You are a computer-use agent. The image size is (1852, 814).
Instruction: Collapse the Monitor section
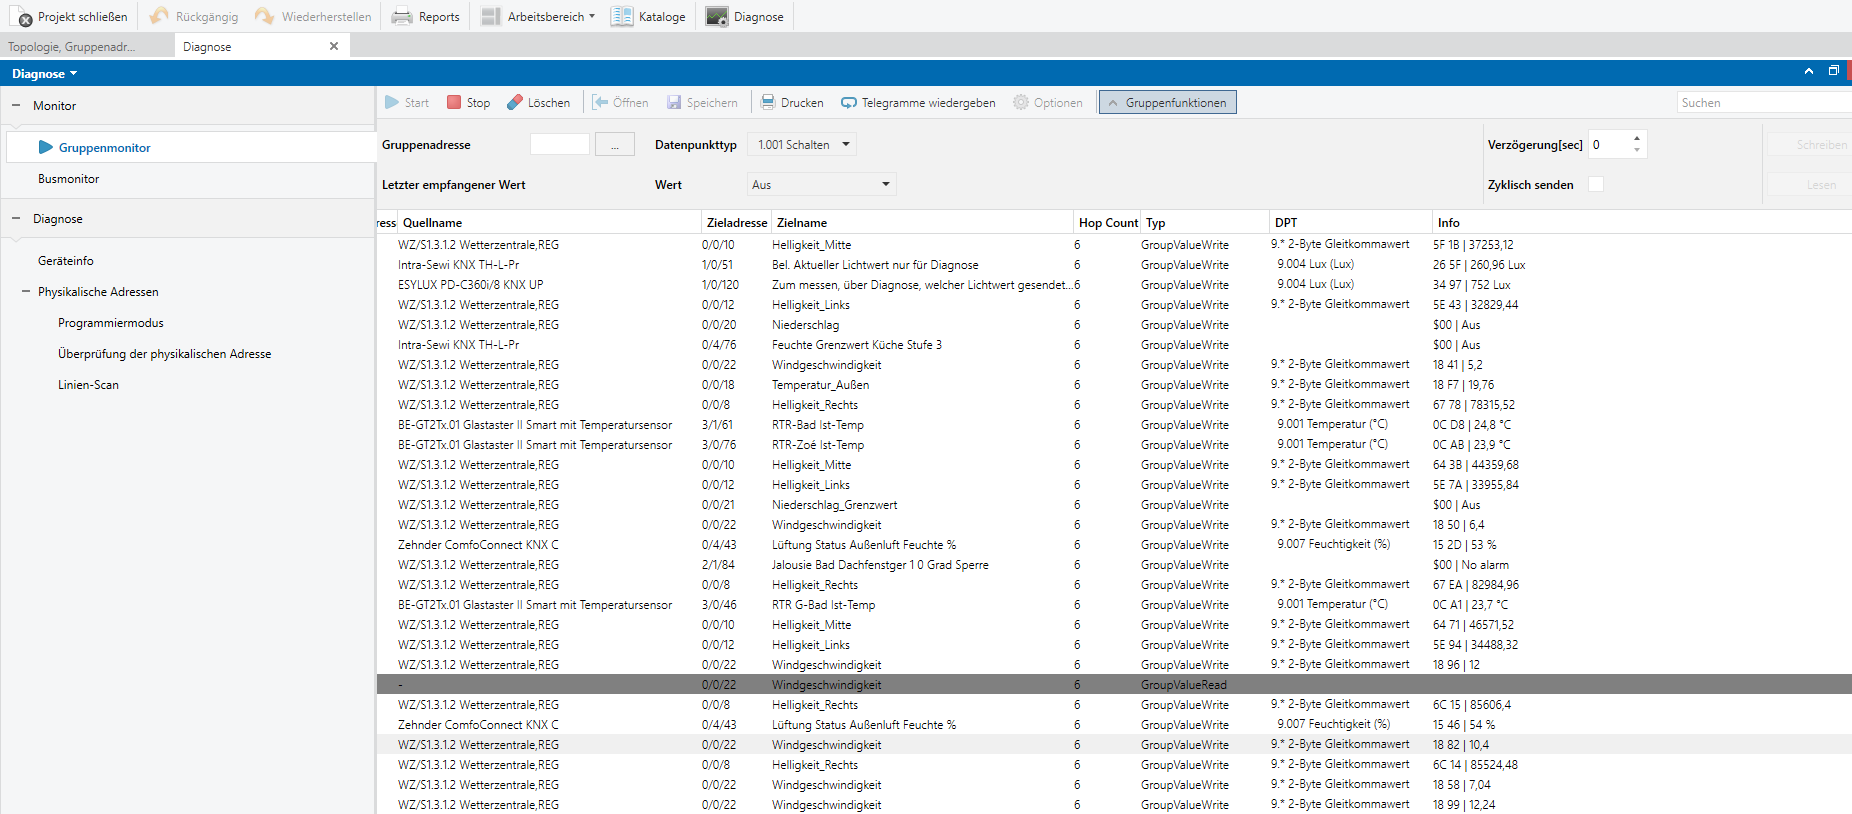point(16,106)
